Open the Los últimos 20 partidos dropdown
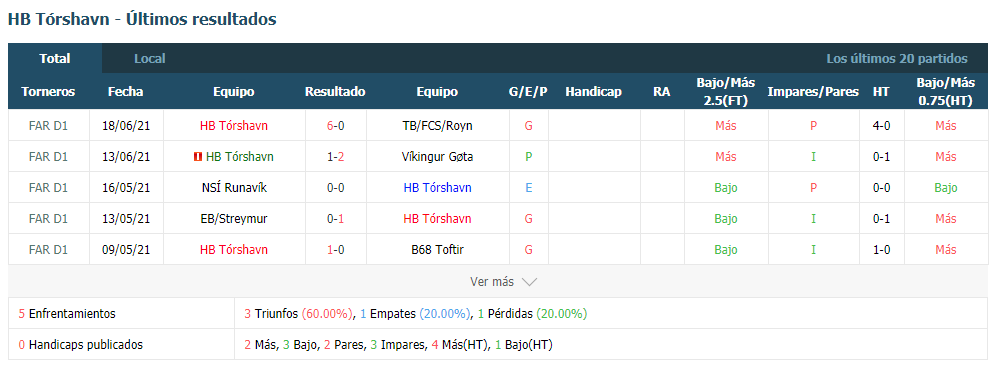Image resolution: width=996 pixels, height=371 pixels. pos(897,59)
